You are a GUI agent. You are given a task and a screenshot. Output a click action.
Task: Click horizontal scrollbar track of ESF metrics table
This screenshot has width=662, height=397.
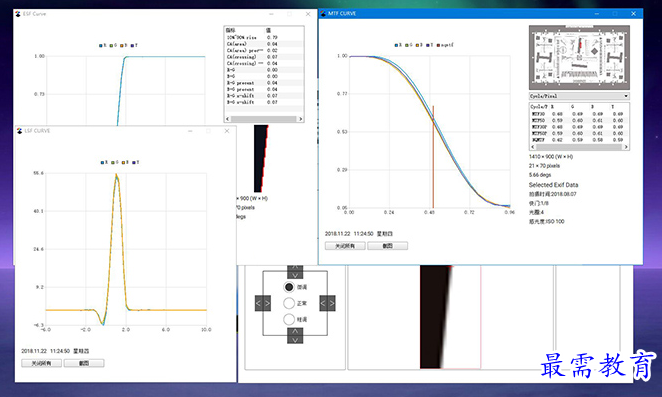(264, 119)
